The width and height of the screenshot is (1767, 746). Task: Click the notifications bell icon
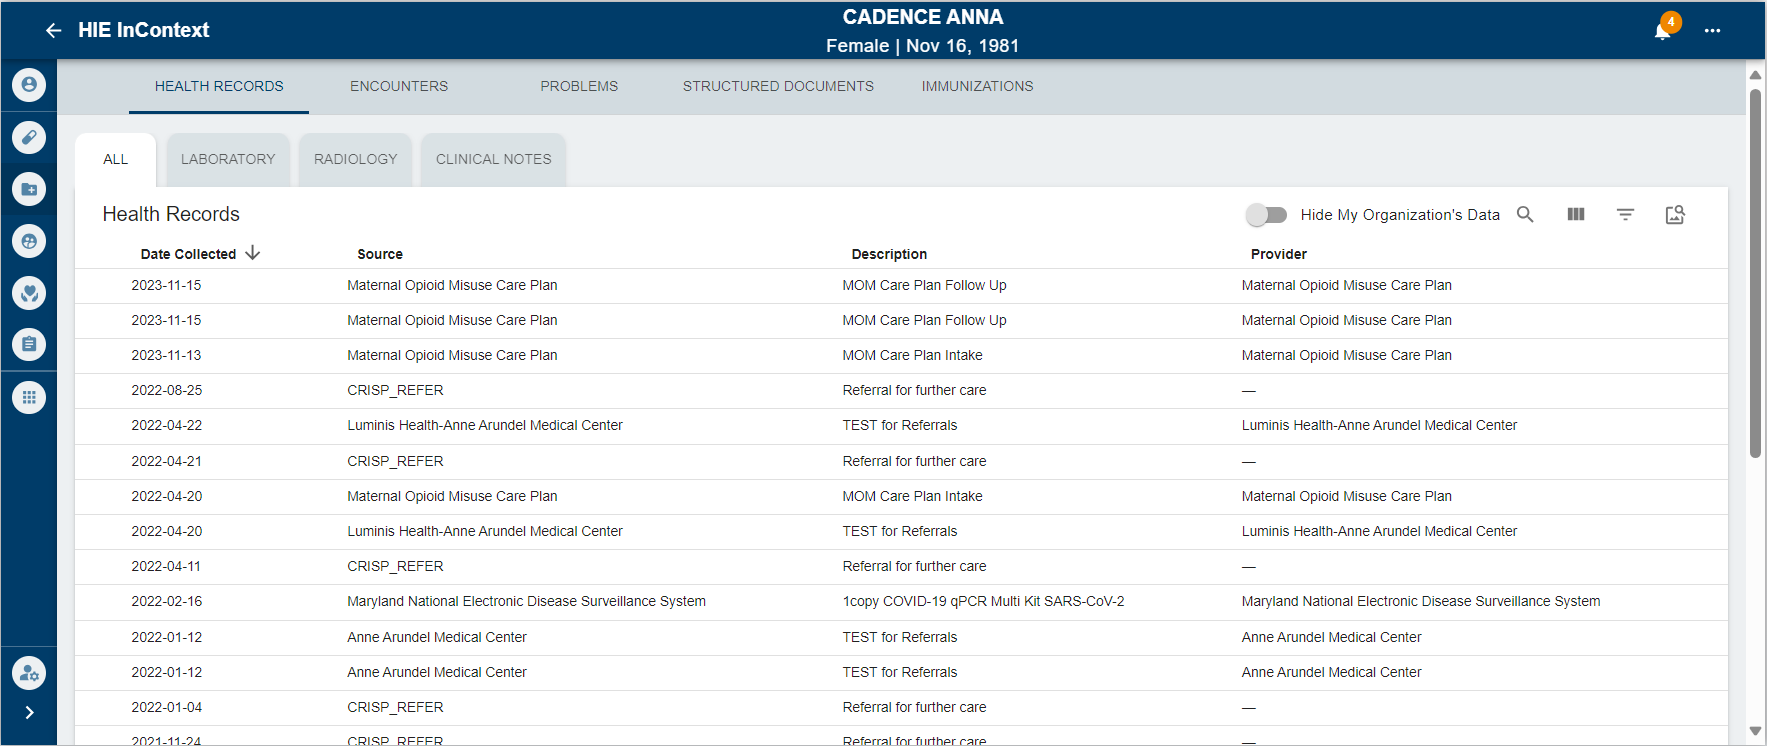pyautogui.click(x=1662, y=31)
